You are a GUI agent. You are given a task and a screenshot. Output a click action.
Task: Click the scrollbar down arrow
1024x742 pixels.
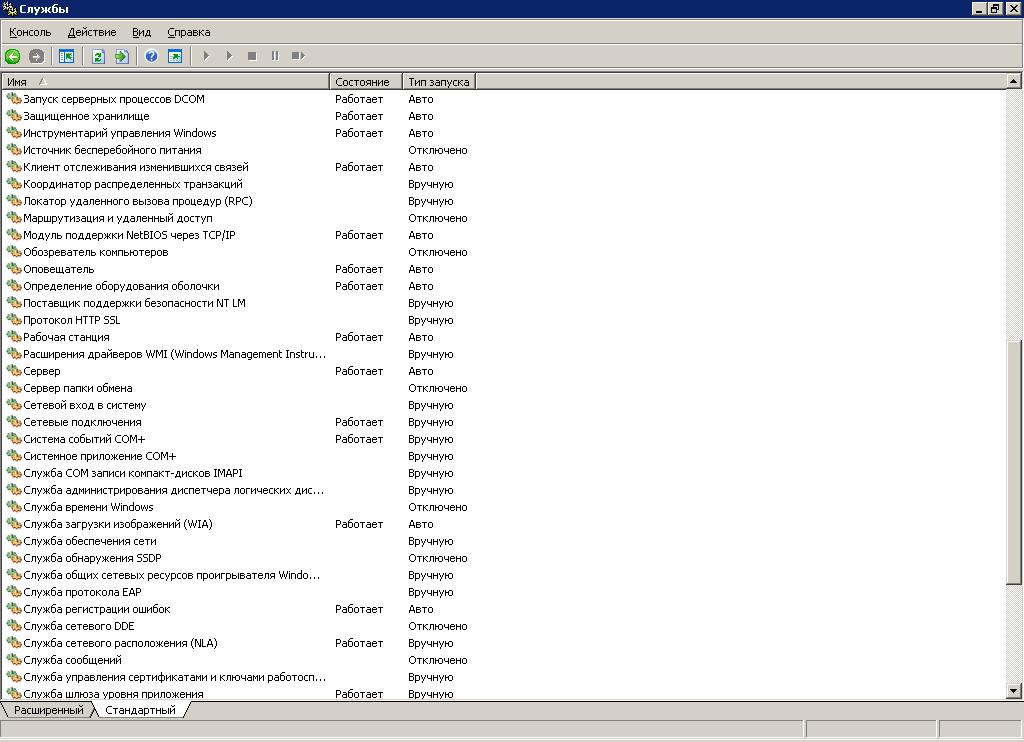tap(1014, 691)
